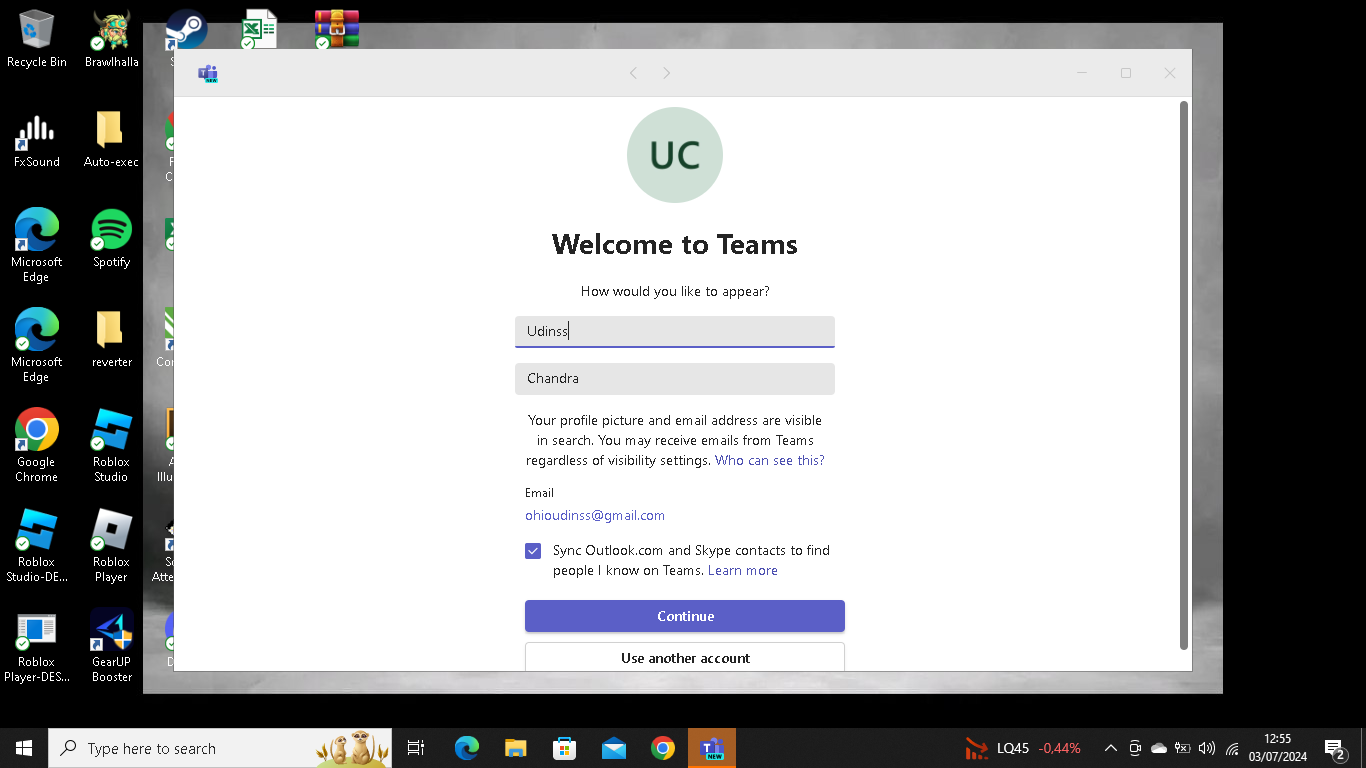Image resolution: width=1366 pixels, height=768 pixels.
Task: Select the reverter folder
Action: click(112, 339)
